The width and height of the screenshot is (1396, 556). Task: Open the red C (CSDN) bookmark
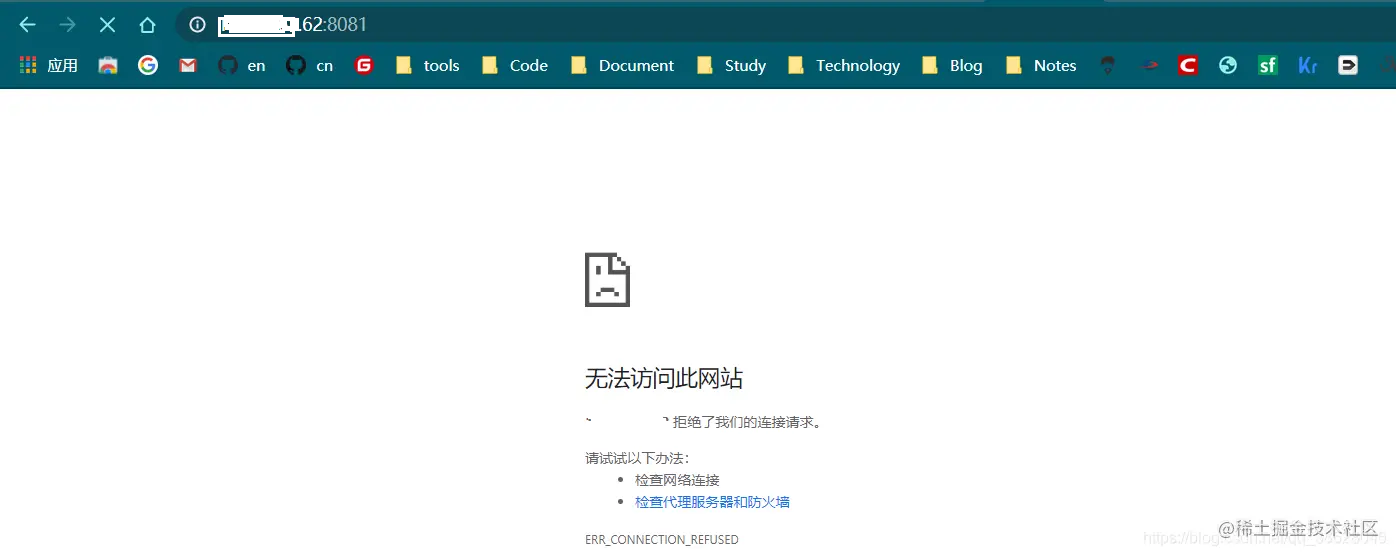(x=1188, y=65)
